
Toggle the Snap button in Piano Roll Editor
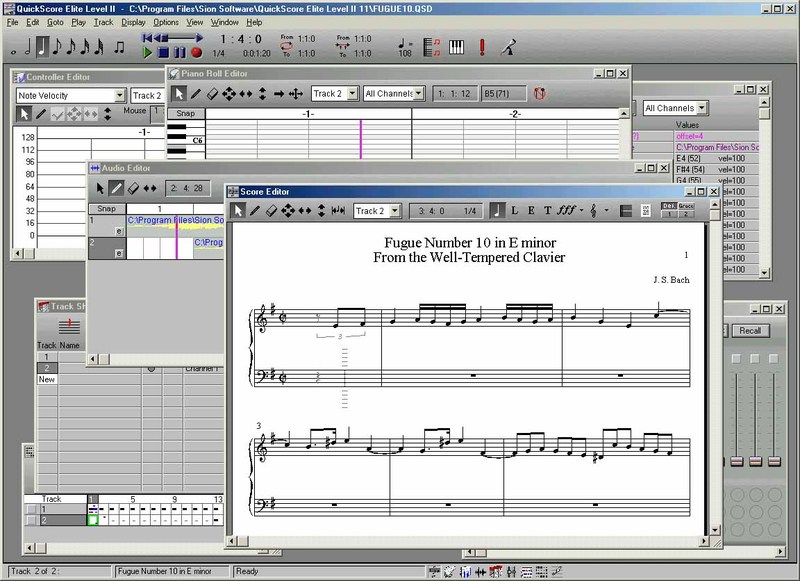pyautogui.click(x=185, y=115)
